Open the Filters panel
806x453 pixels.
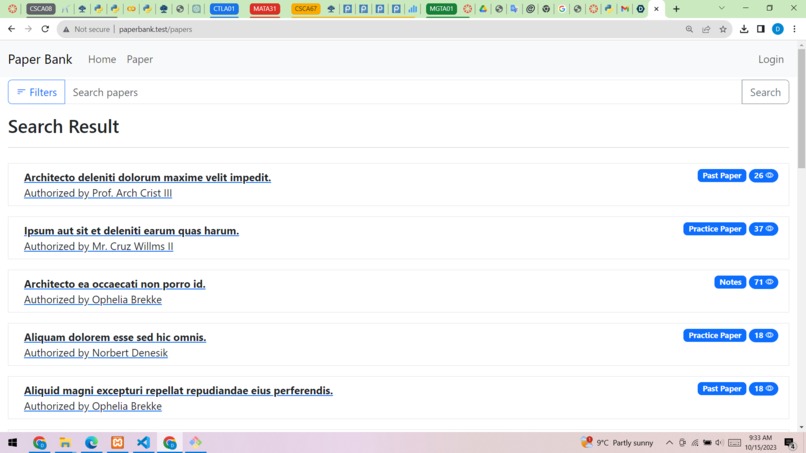pos(36,92)
